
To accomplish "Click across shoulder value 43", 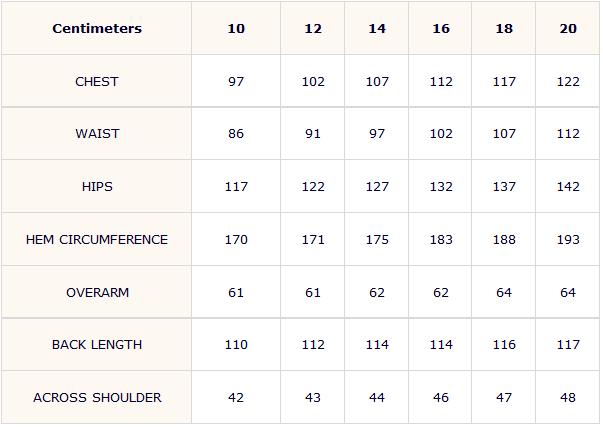I will tap(313, 398).
